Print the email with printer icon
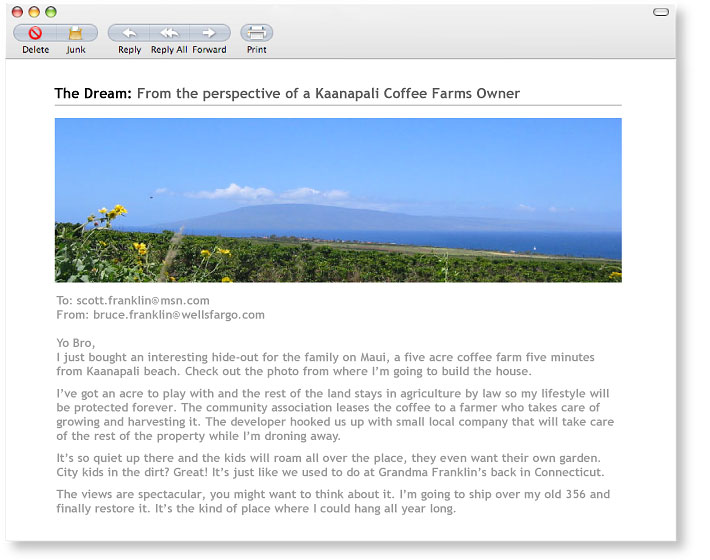The image size is (710, 560). (257, 33)
